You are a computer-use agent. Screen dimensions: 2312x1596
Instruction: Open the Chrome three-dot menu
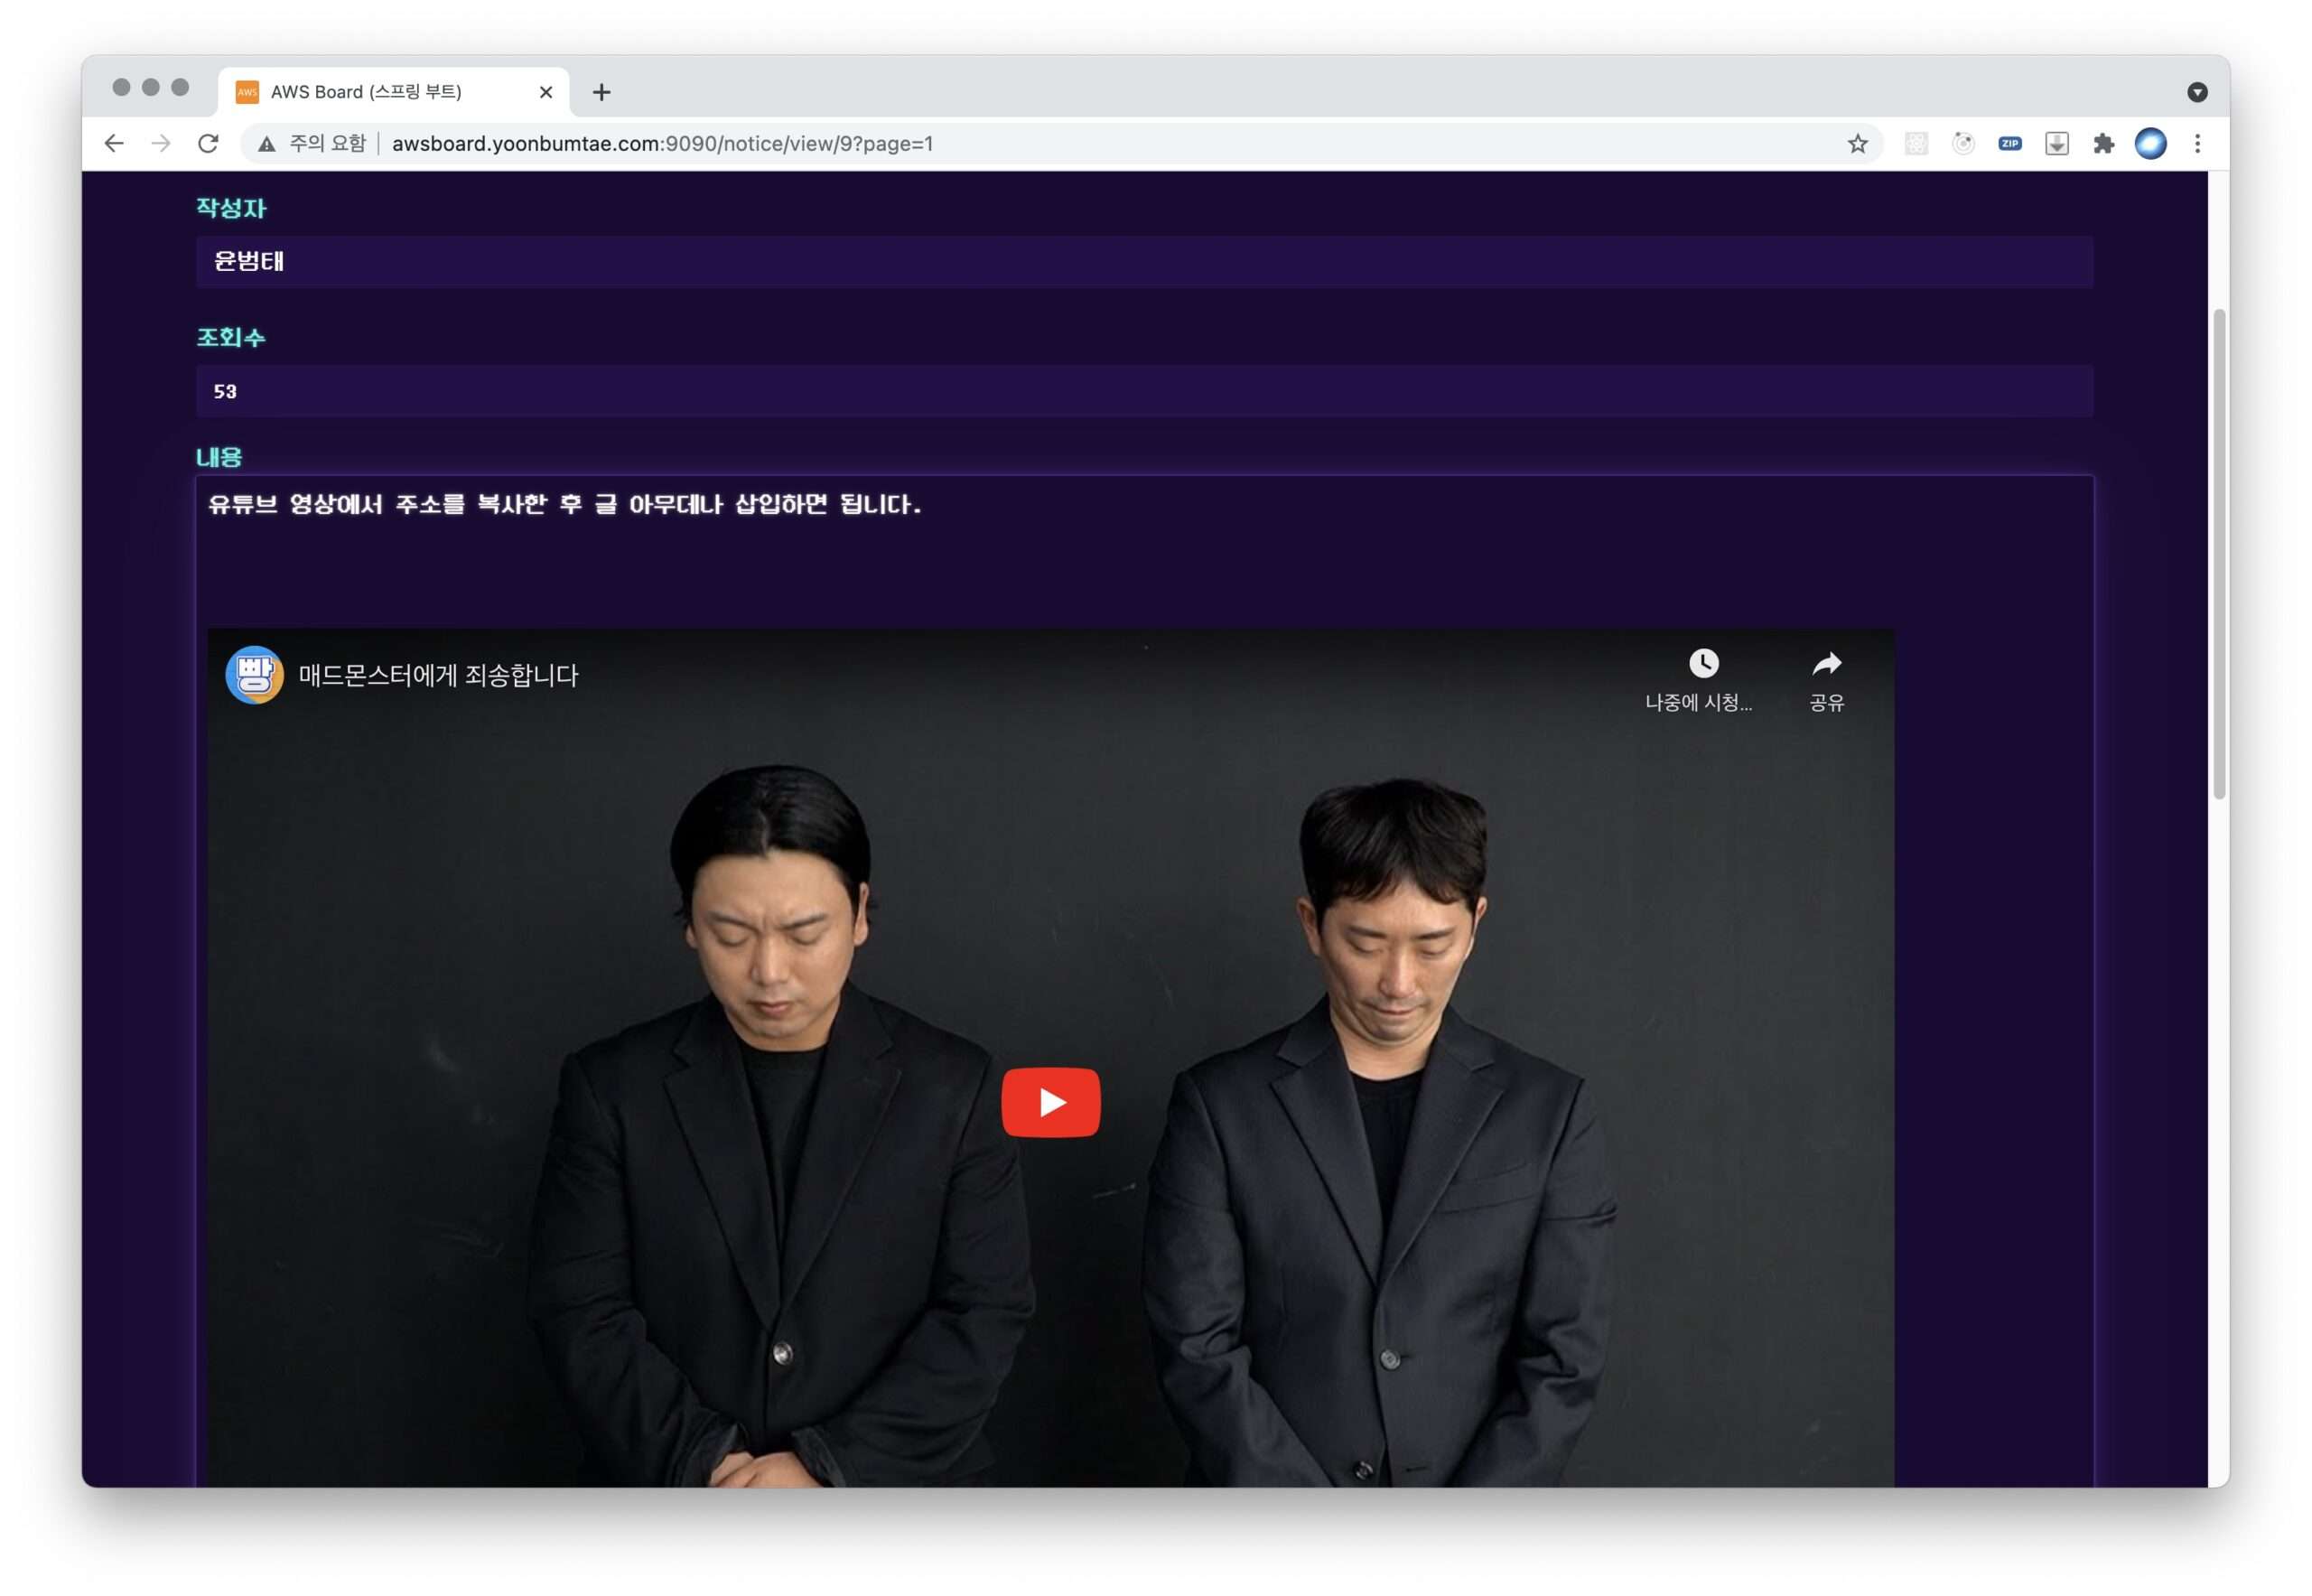click(2197, 144)
